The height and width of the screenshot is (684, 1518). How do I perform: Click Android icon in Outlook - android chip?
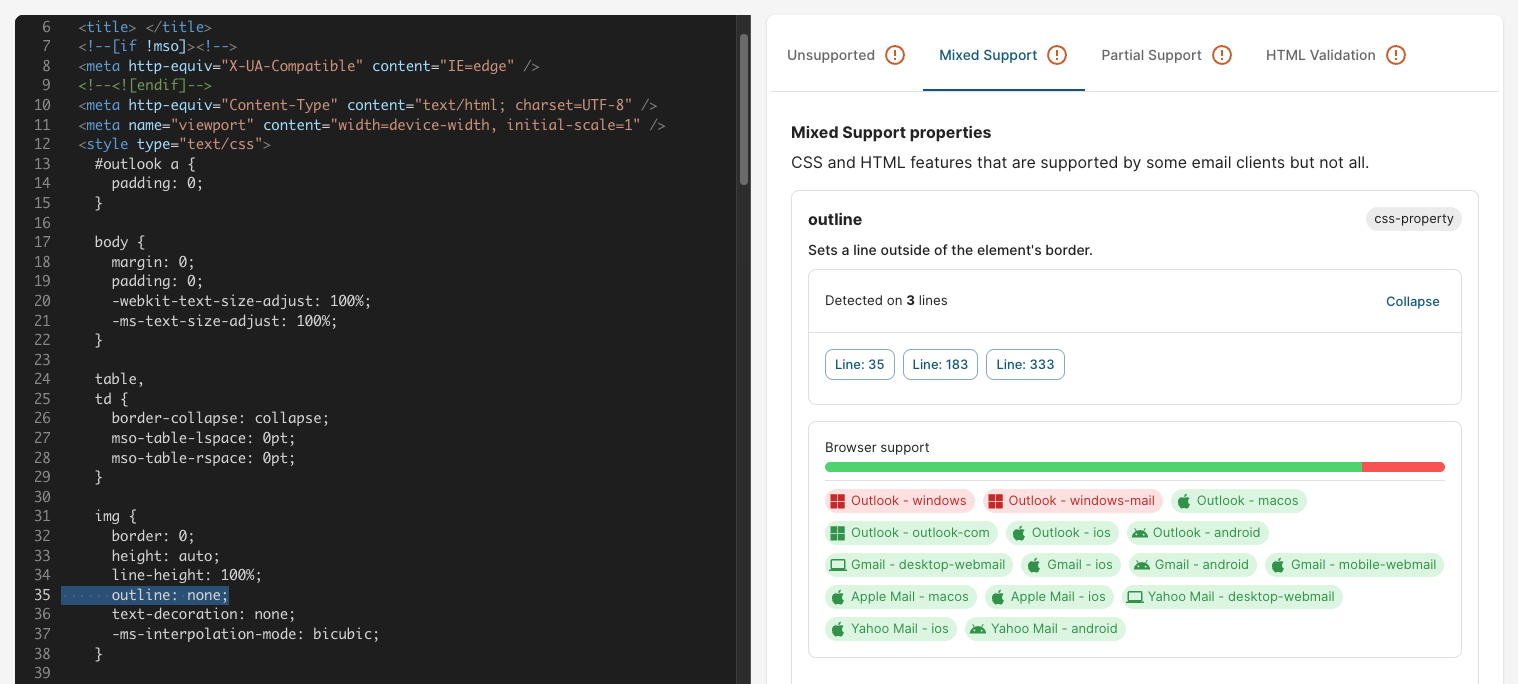coord(1140,533)
